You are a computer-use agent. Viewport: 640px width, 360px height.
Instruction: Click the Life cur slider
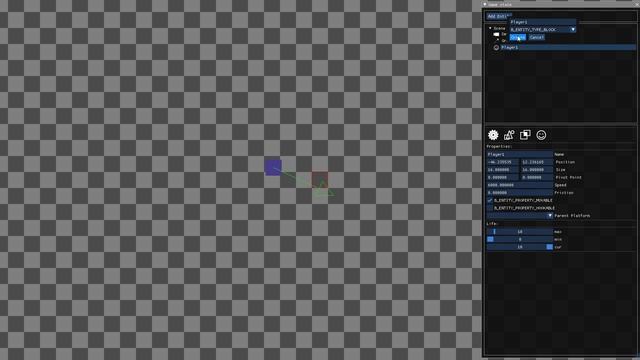(520, 247)
